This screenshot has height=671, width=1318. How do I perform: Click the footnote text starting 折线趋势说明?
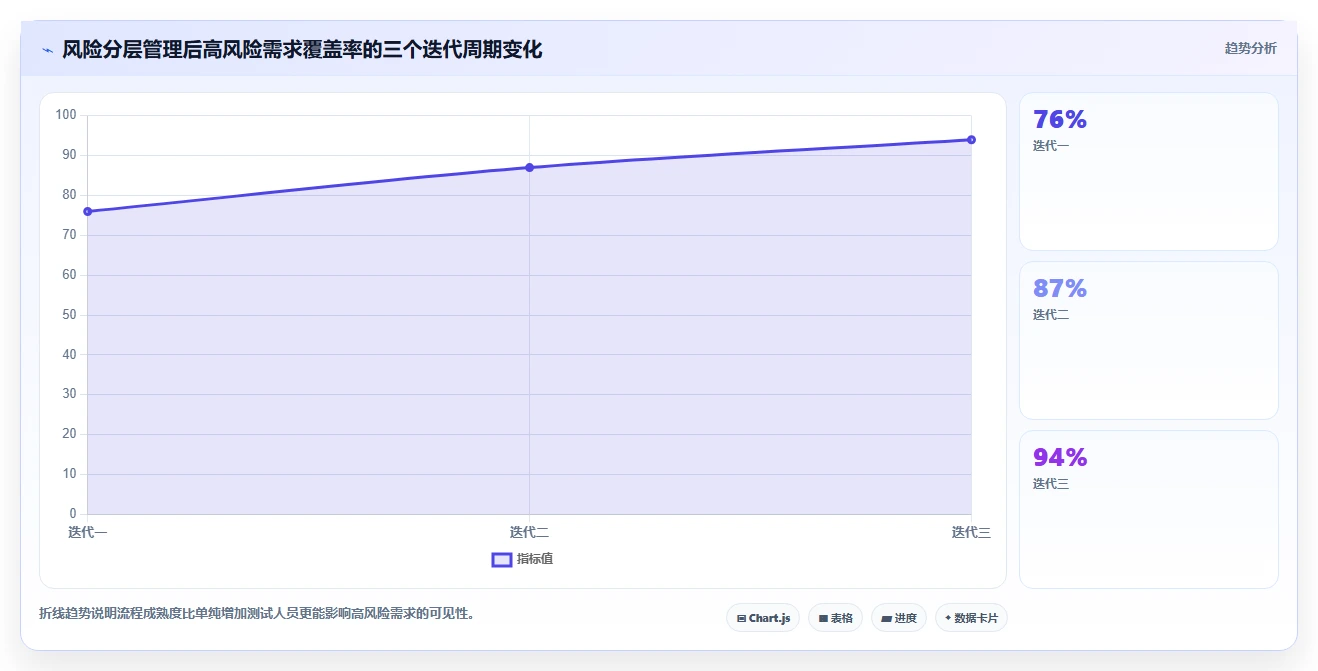pos(256,613)
